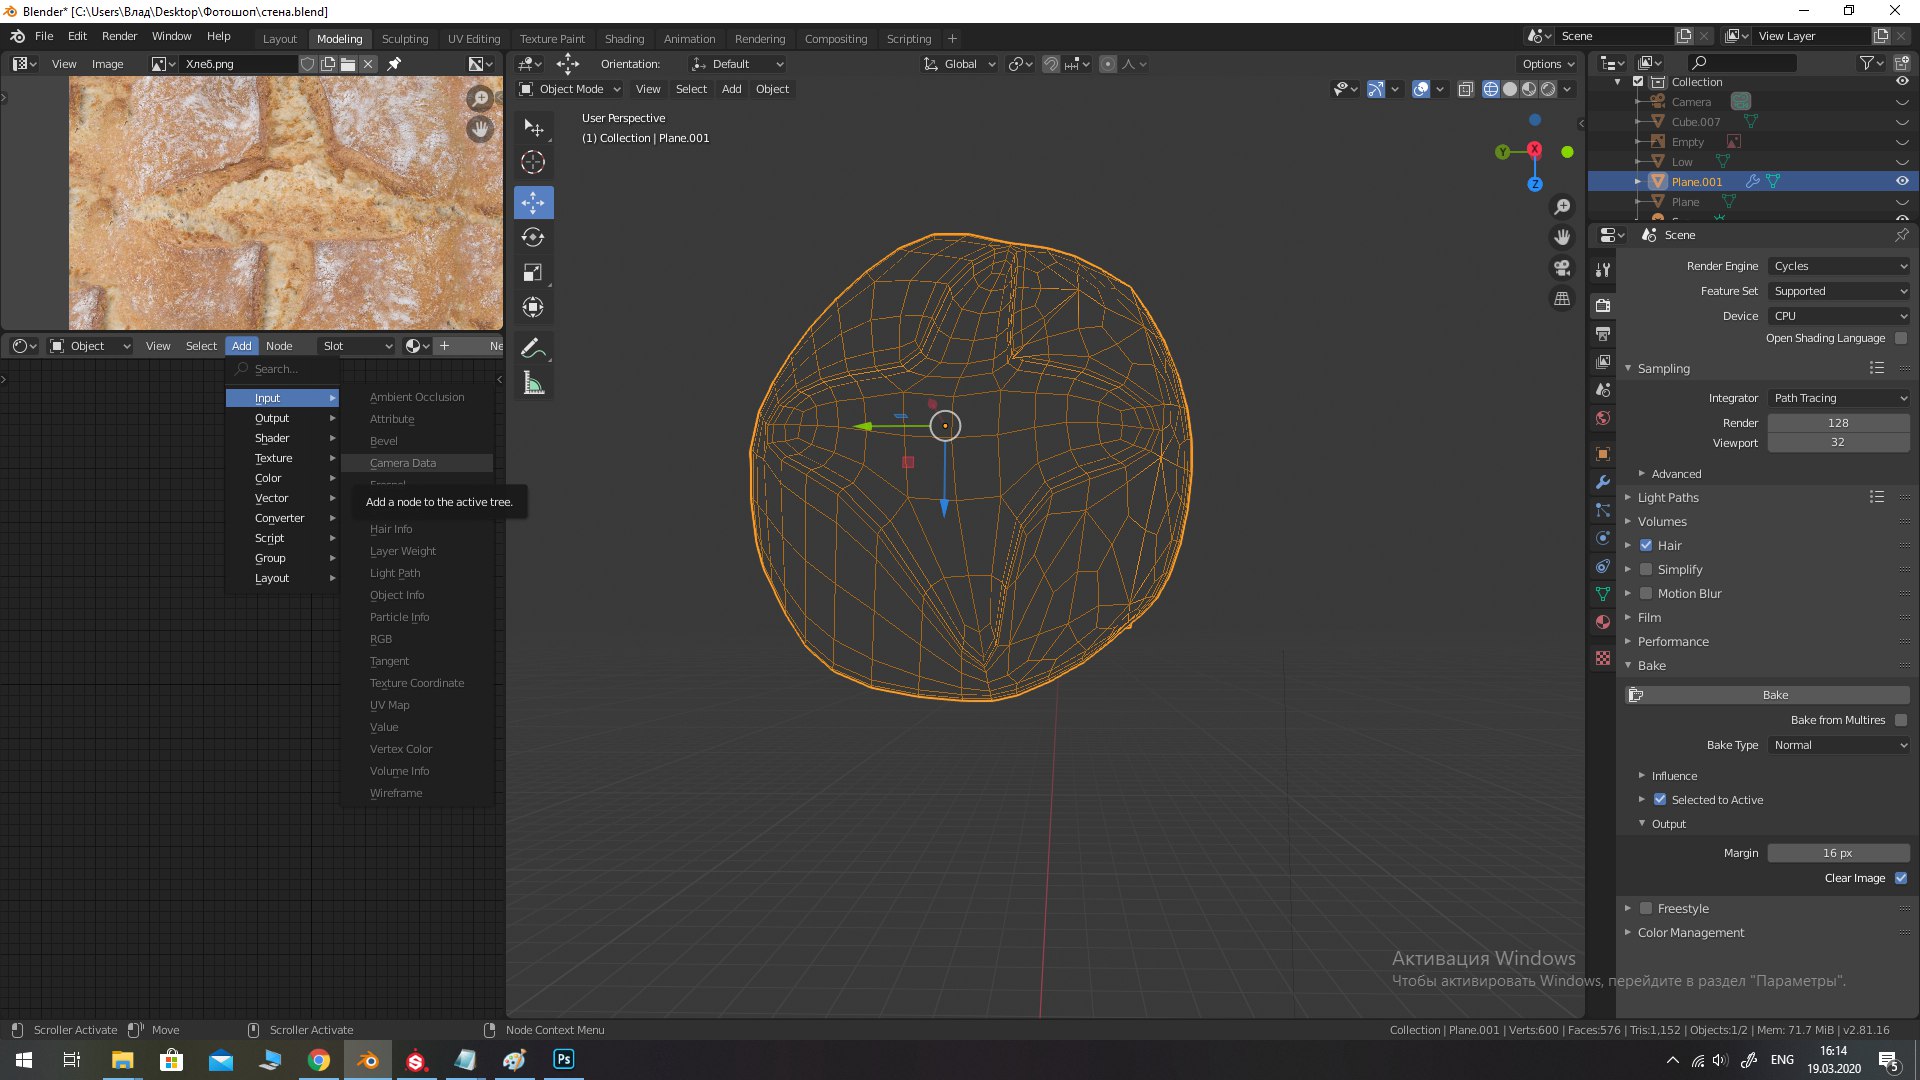Screen dimensions: 1920x1080
Task: Switch to material preview shading
Action: [x=1529, y=89]
